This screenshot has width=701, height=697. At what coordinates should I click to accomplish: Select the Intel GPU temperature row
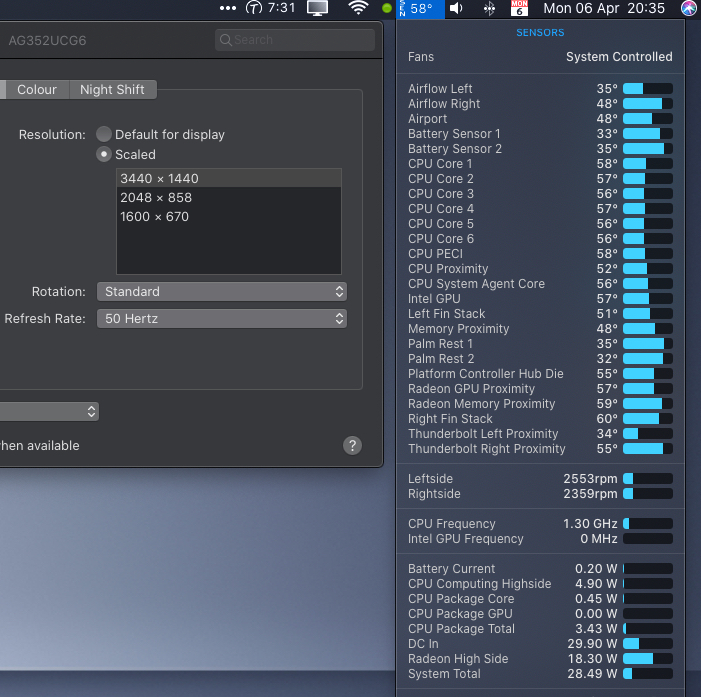(540, 299)
